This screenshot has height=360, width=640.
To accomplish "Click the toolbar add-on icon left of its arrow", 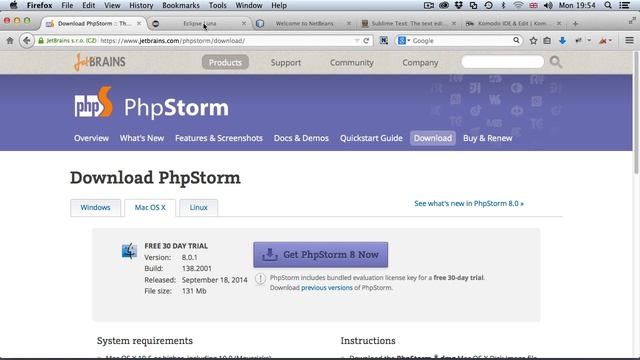I will pos(578,40).
